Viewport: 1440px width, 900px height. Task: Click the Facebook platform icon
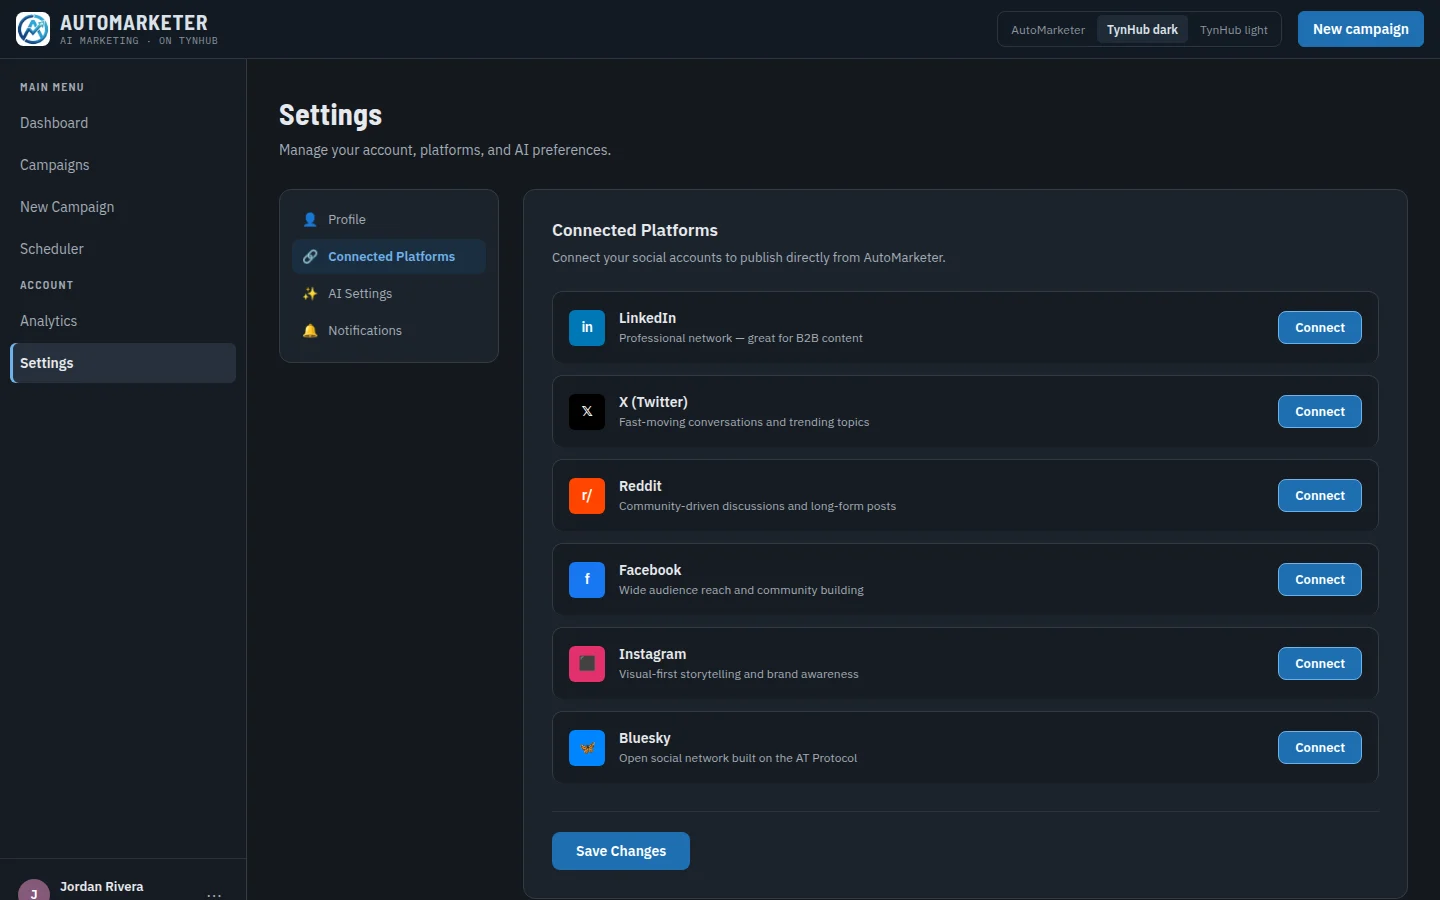click(x=587, y=580)
